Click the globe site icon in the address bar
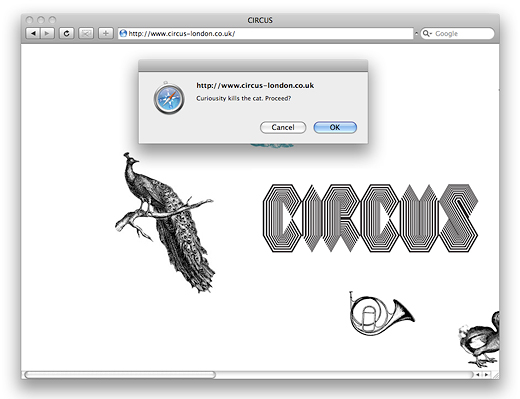The image size is (520, 399). pyautogui.click(x=123, y=34)
